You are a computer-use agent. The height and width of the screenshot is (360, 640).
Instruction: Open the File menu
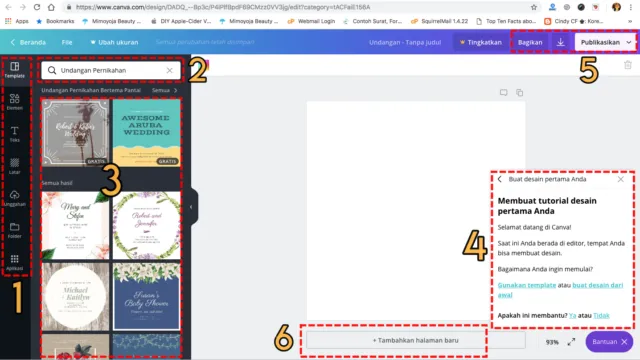pos(67,42)
